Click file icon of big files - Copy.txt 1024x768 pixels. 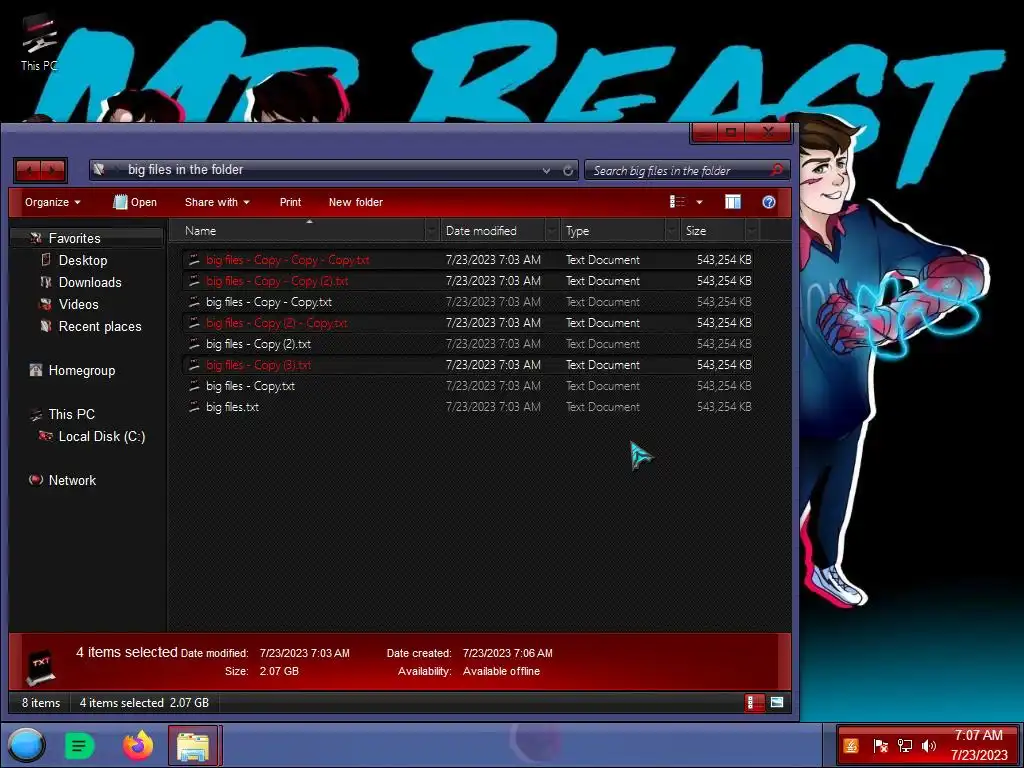click(194, 386)
